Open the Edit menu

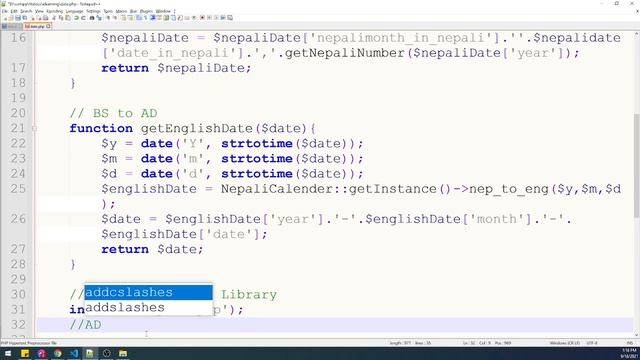pos(14,11)
